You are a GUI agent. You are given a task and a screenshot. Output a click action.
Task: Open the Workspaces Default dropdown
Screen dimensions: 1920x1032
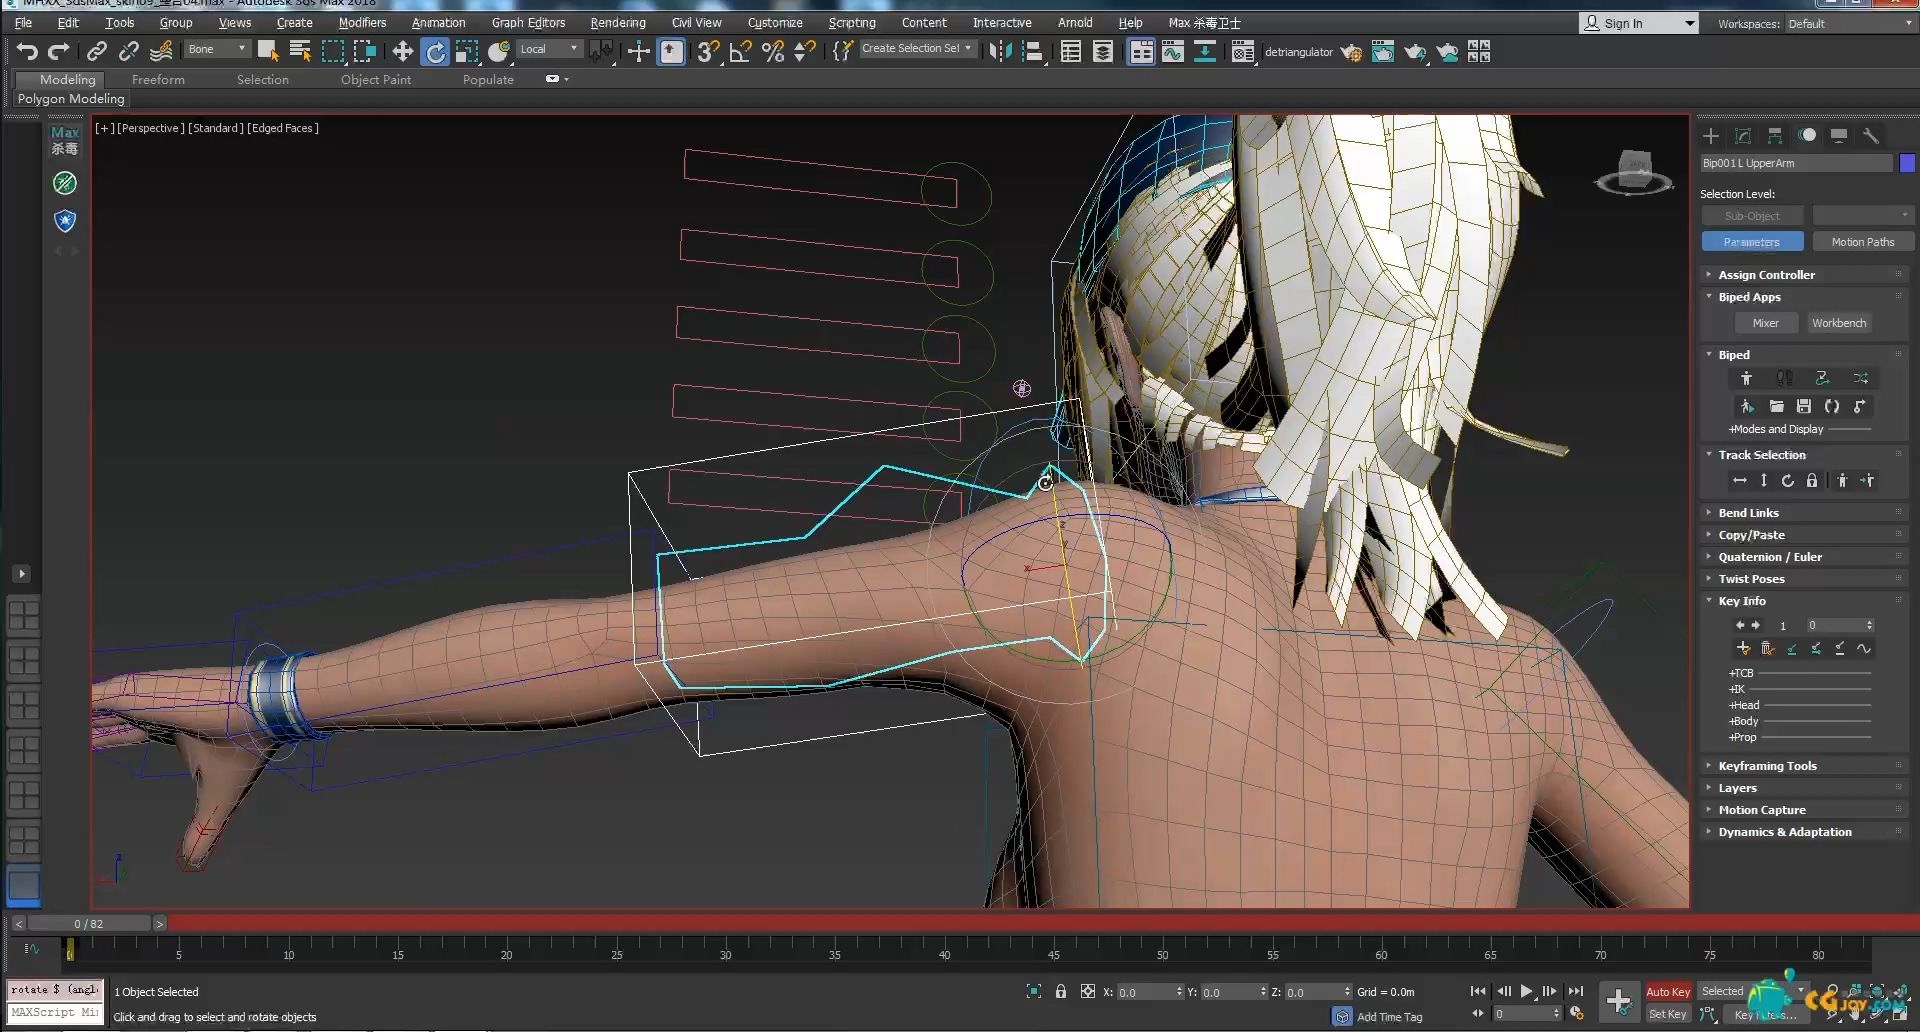(1850, 23)
